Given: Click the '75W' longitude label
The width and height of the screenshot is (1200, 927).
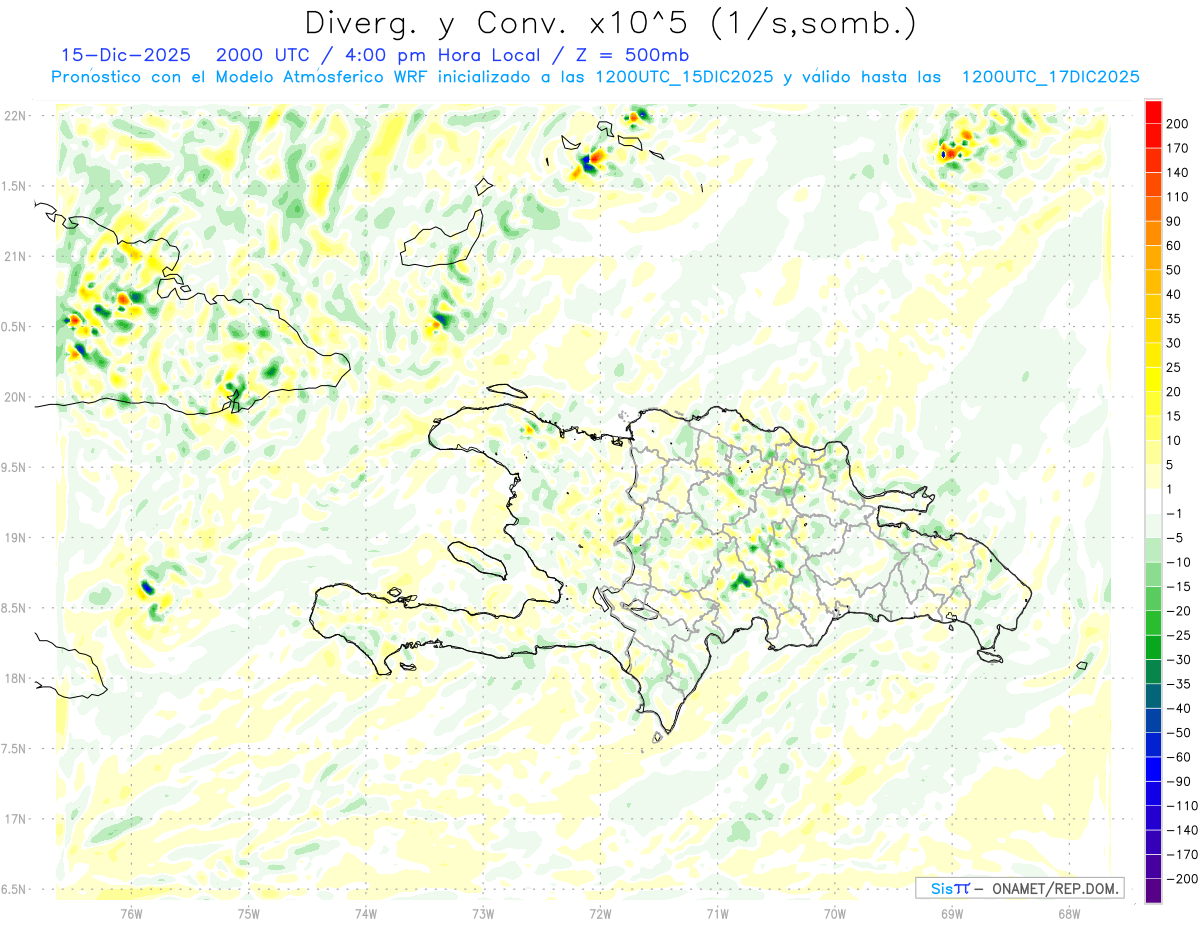Looking at the screenshot, I should [x=249, y=913].
